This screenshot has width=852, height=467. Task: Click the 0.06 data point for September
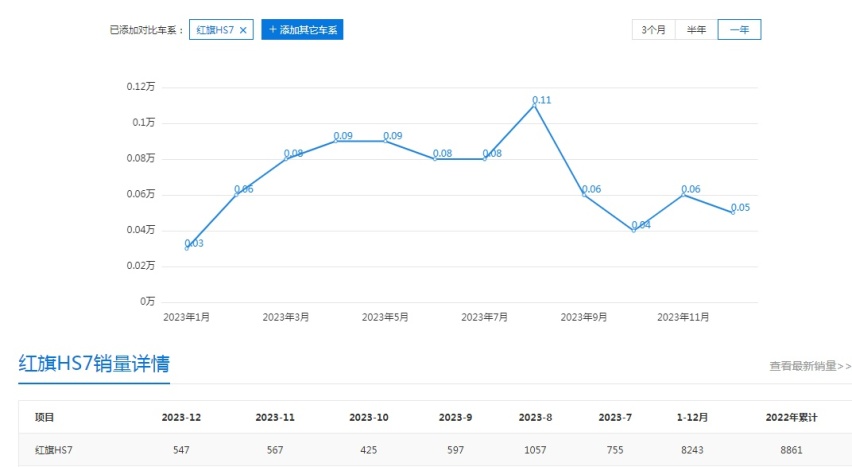584,194
